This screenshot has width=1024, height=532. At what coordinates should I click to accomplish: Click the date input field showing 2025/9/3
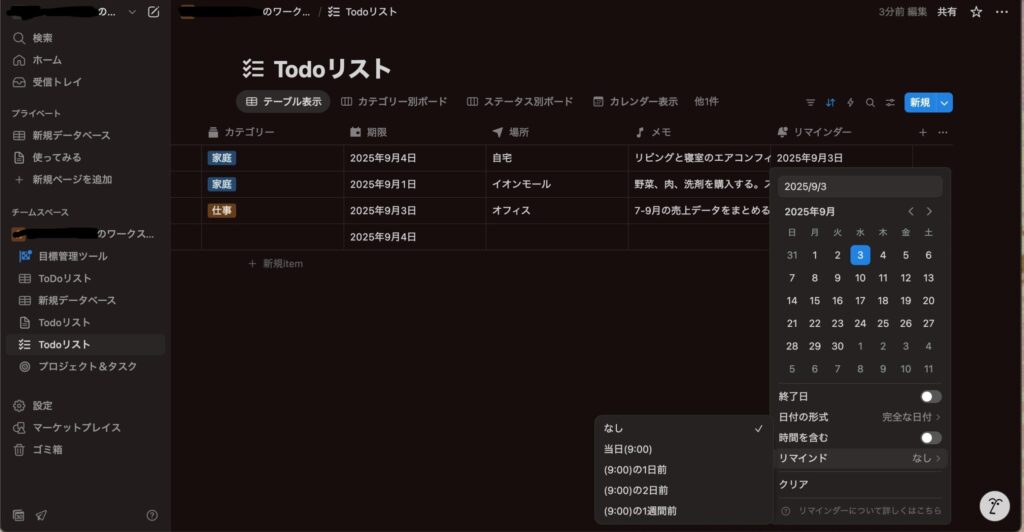pos(860,186)
